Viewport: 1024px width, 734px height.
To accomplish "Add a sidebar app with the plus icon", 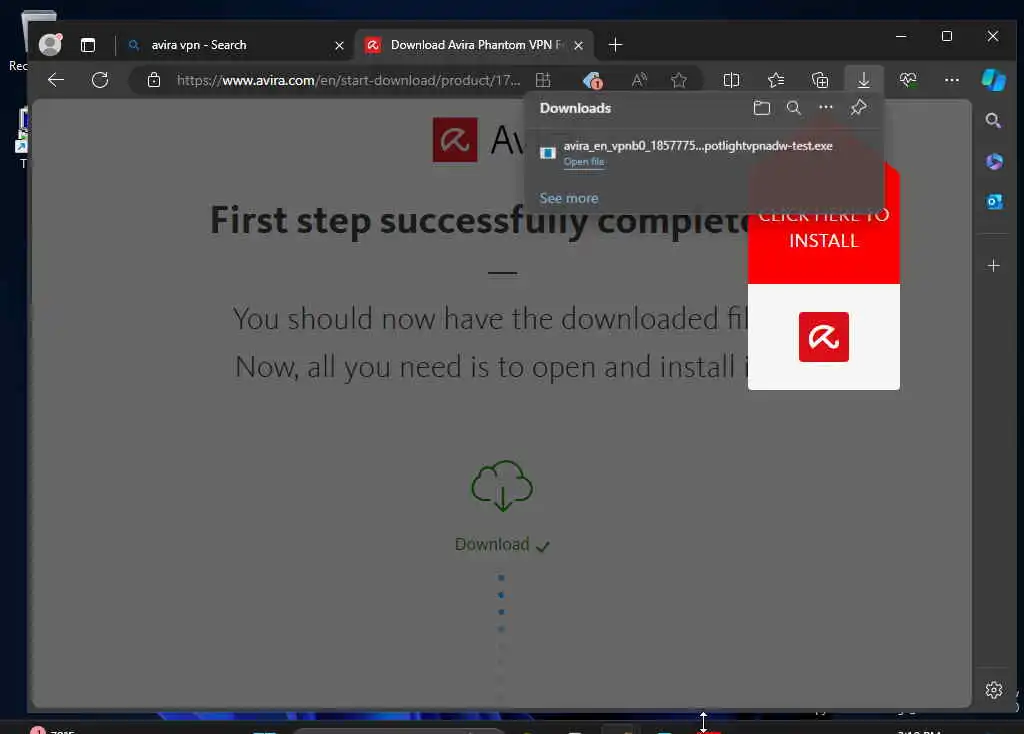I will point(993,266).
